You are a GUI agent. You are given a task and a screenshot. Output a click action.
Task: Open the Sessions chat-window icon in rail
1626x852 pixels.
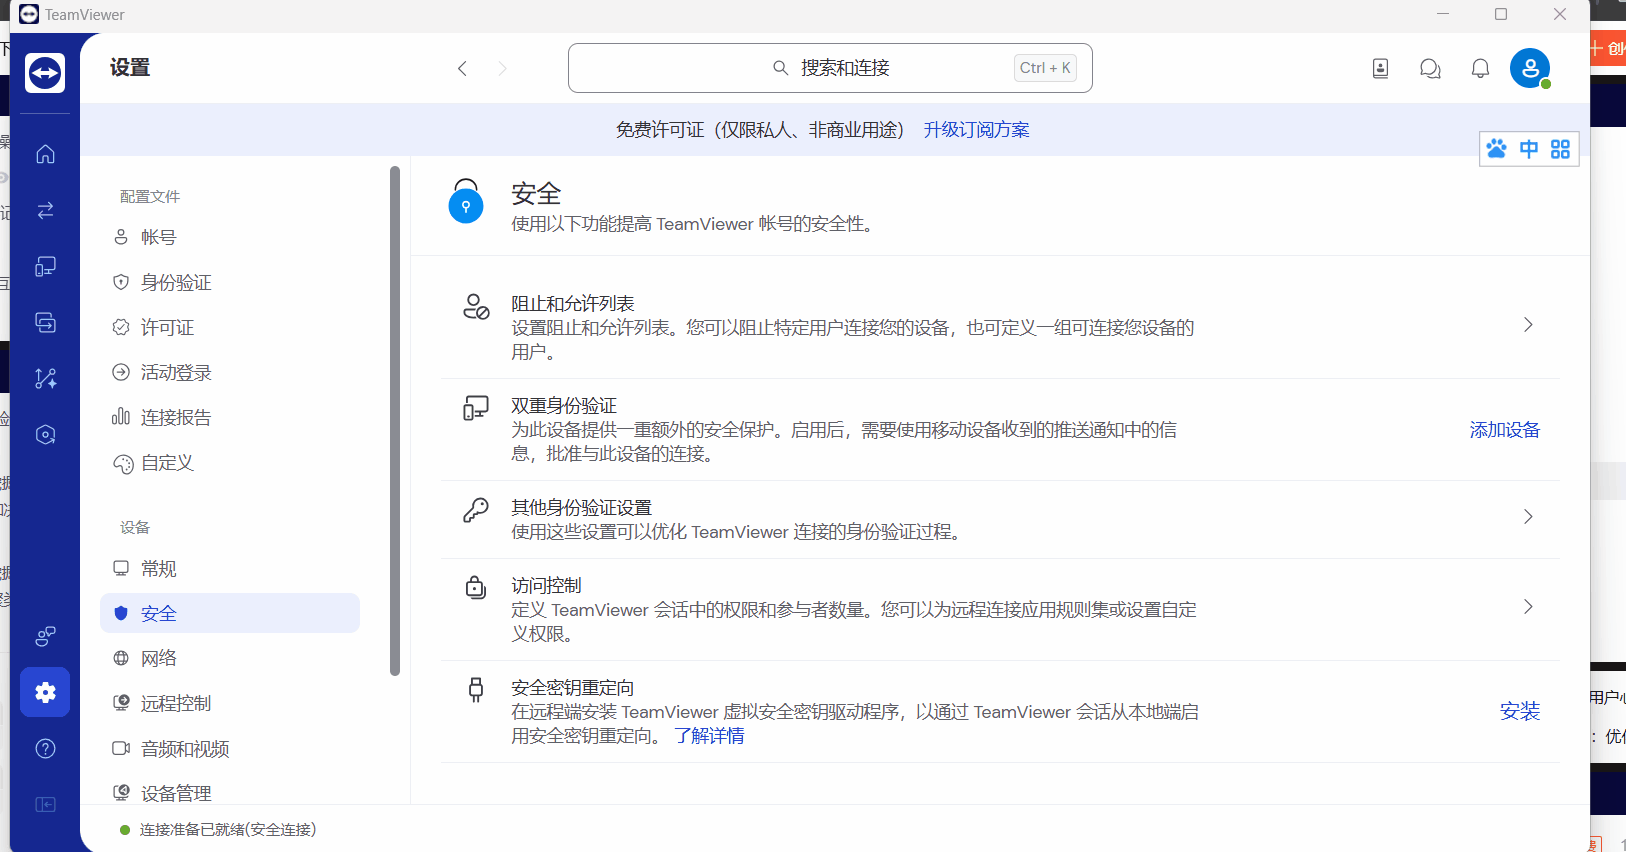click(x=45, y=322)
